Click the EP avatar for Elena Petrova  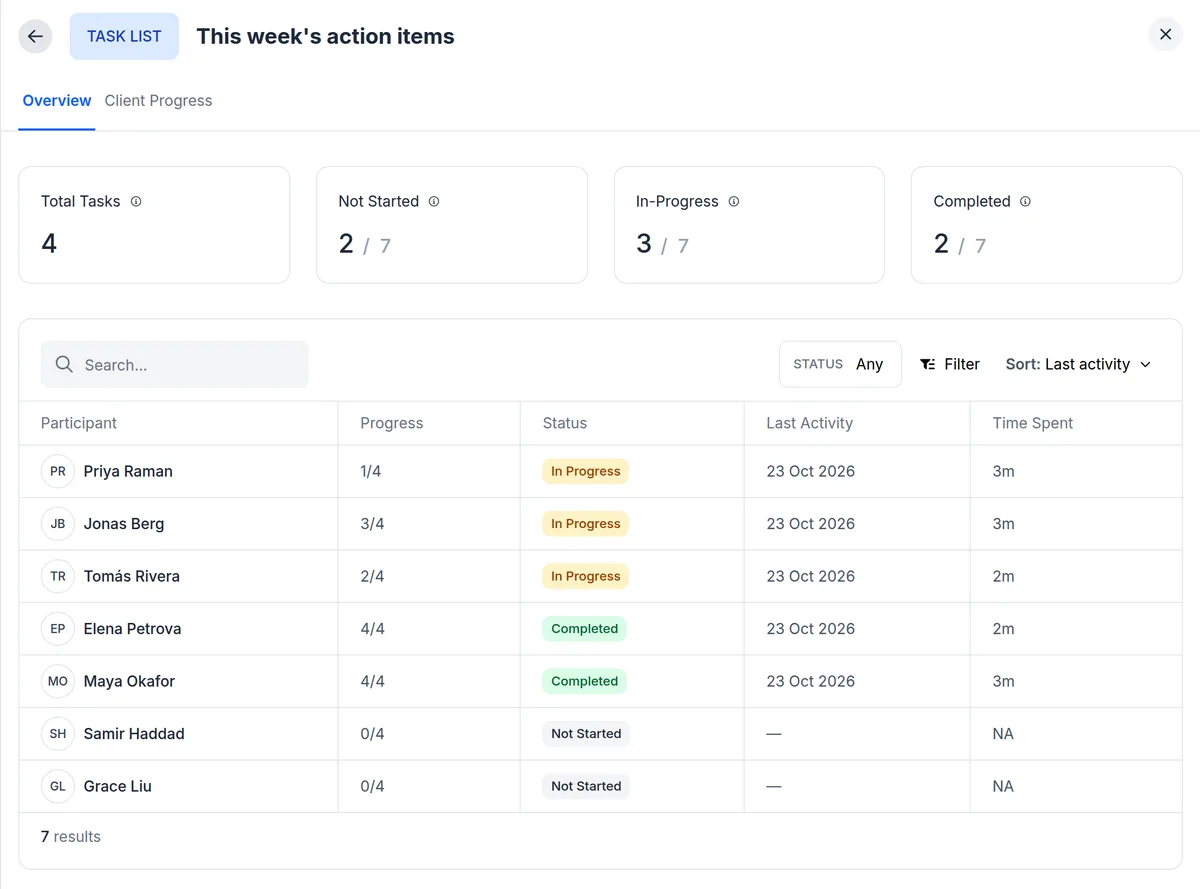click(58, 628)
